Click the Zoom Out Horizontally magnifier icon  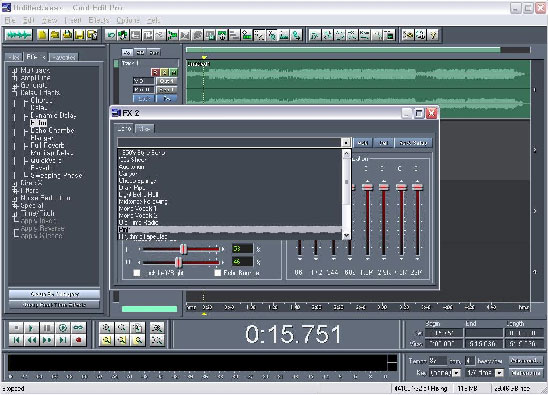122,328
